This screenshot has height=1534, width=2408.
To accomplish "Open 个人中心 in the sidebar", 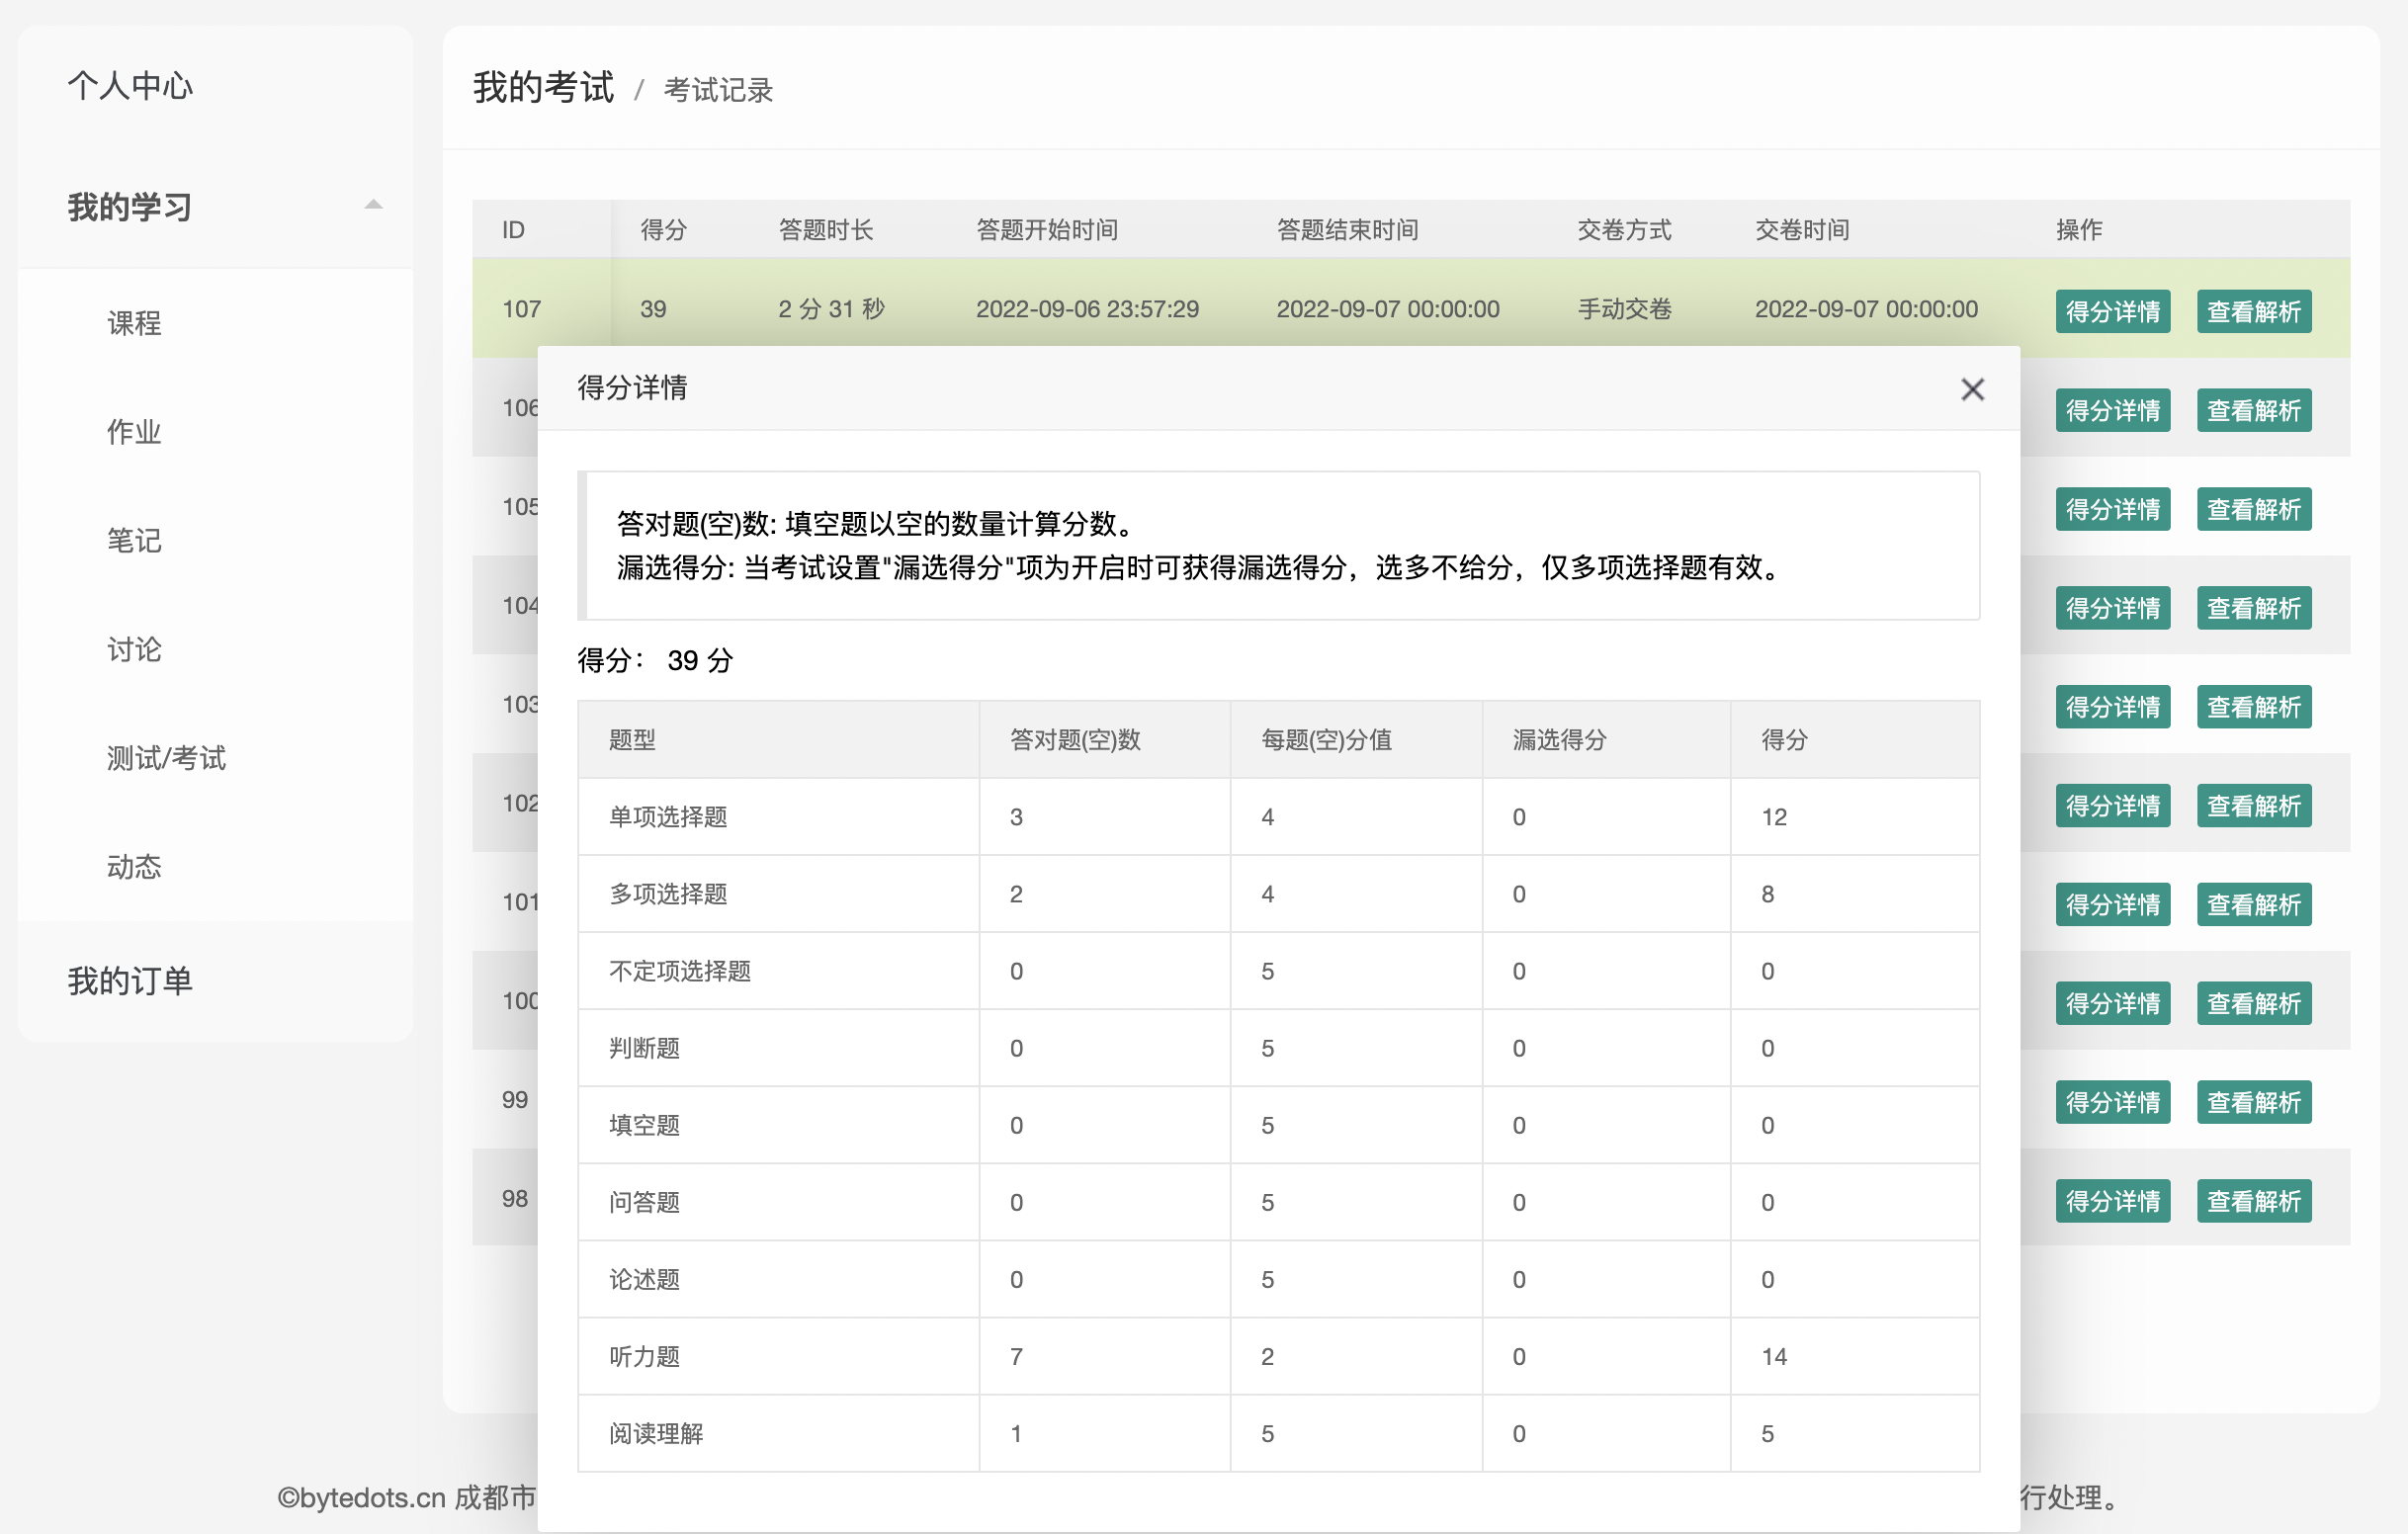I will tap(130, 86).
